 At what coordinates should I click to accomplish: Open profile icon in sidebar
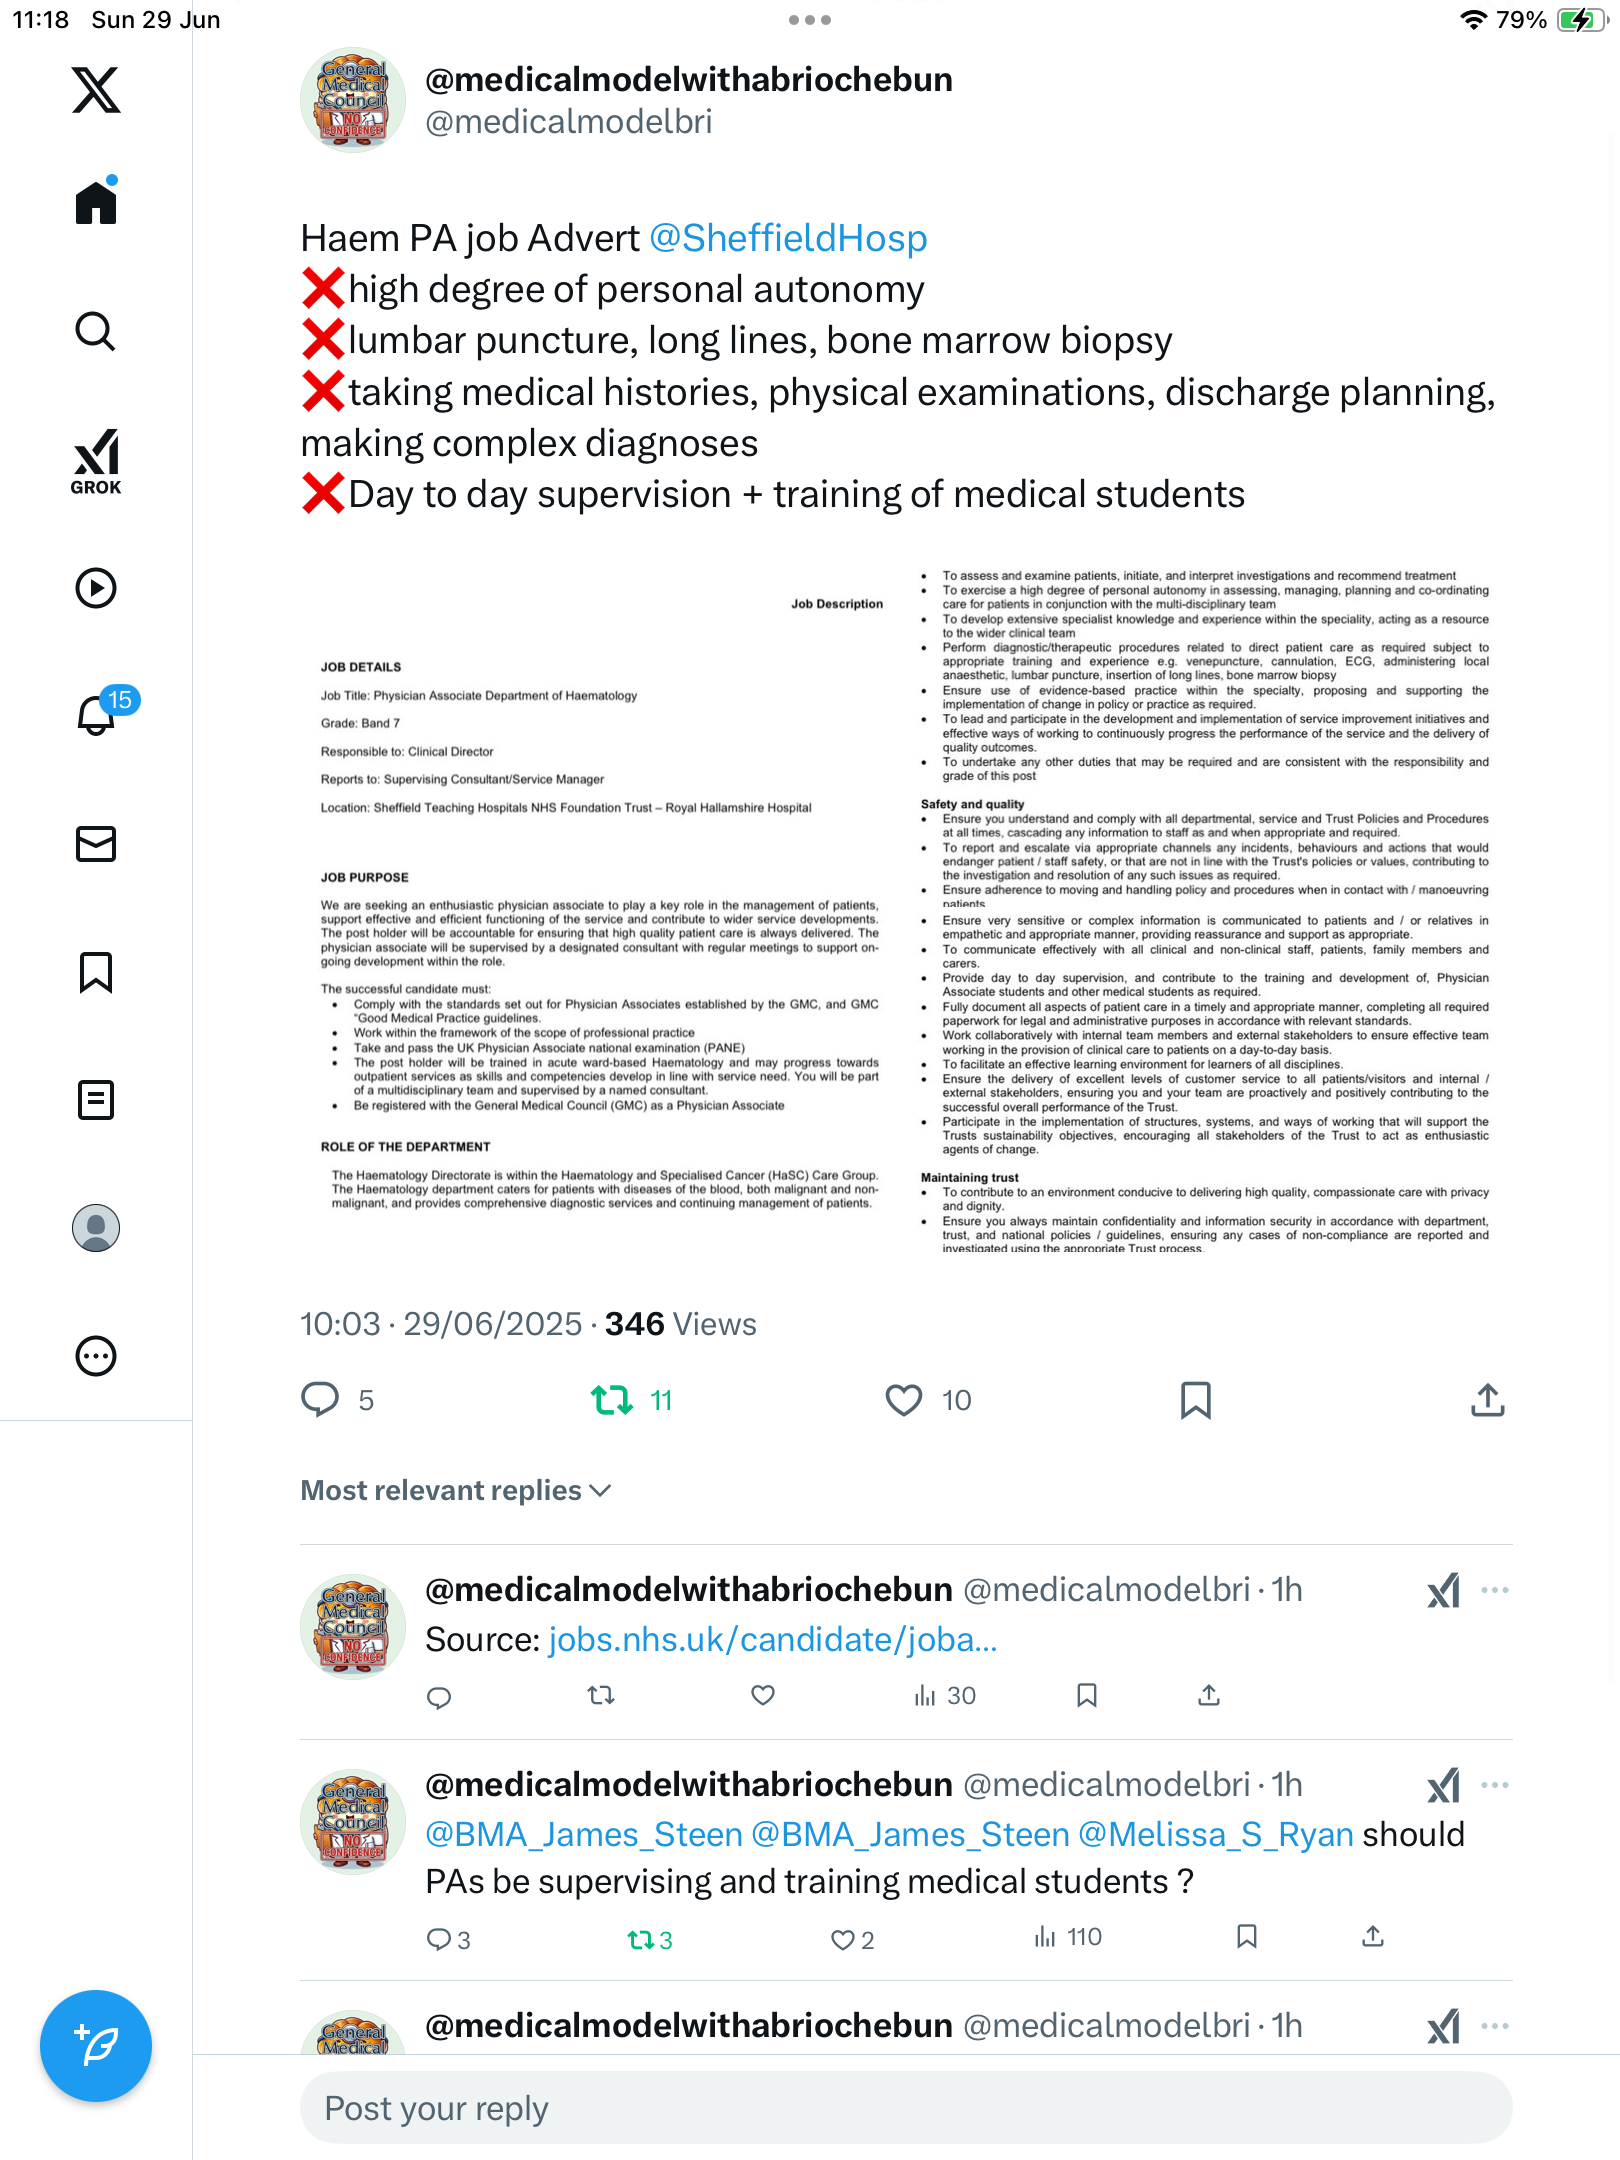tap(96, 1228)
